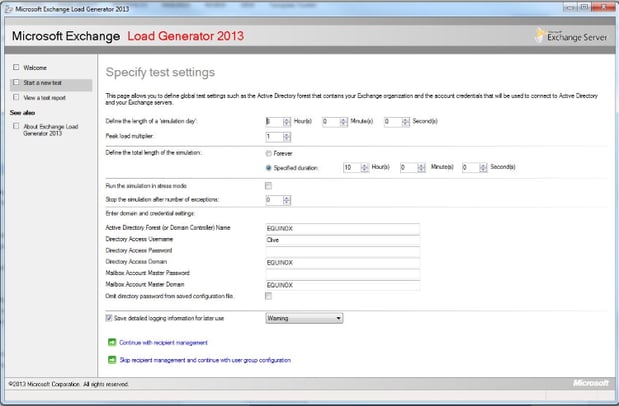Open View a test report in the sidebar
Viewport: 619px width, 406px height.
[x=44, y=98]
